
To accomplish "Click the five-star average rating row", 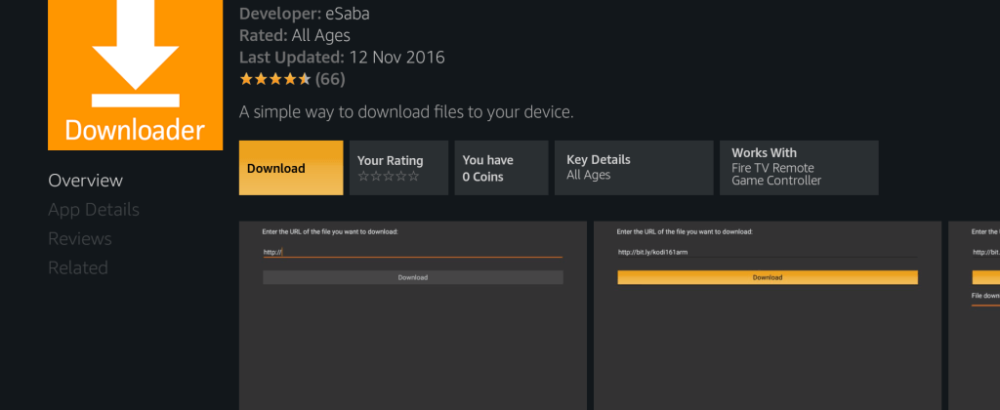I will point(275,79).
